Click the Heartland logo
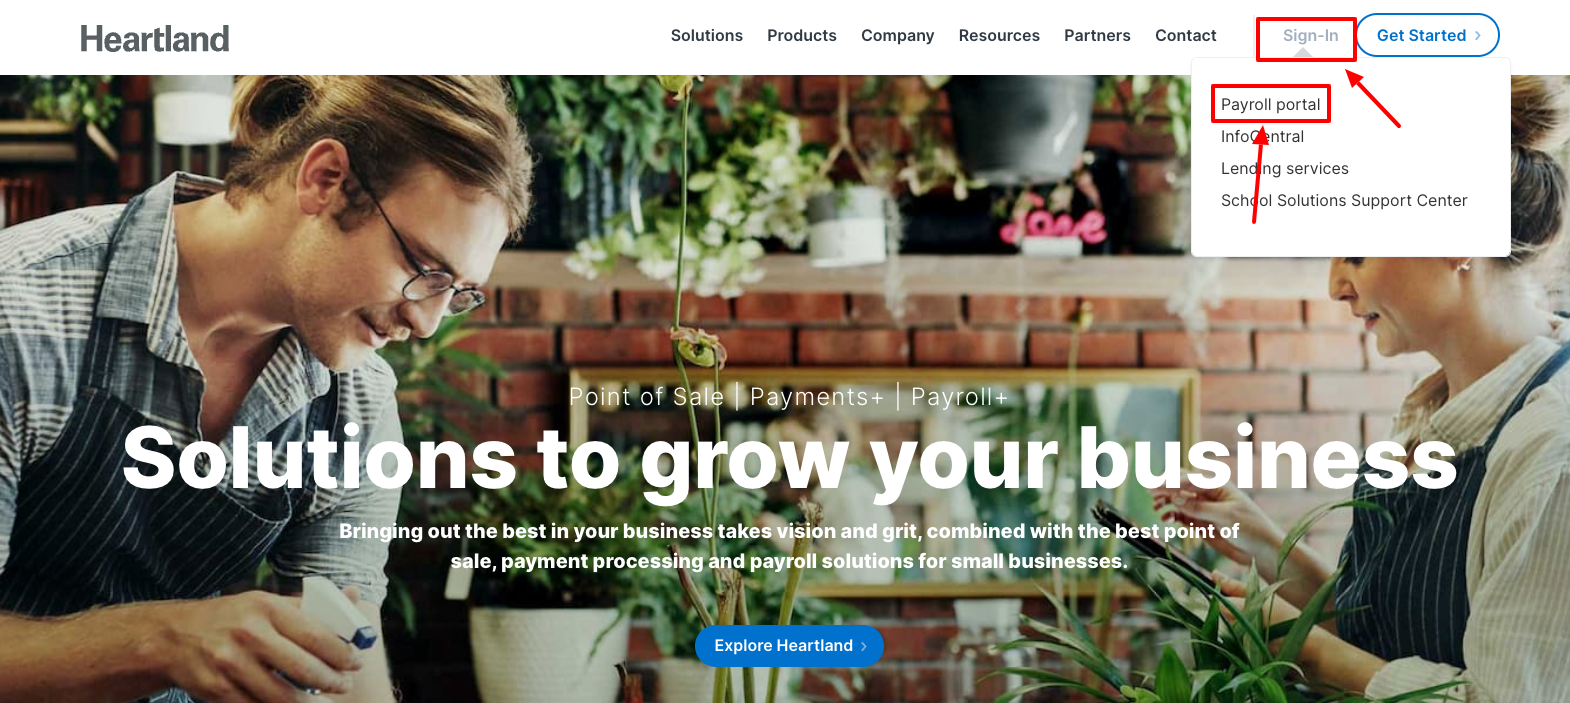This screenshot has height=703, width=1570. (155, 38)
